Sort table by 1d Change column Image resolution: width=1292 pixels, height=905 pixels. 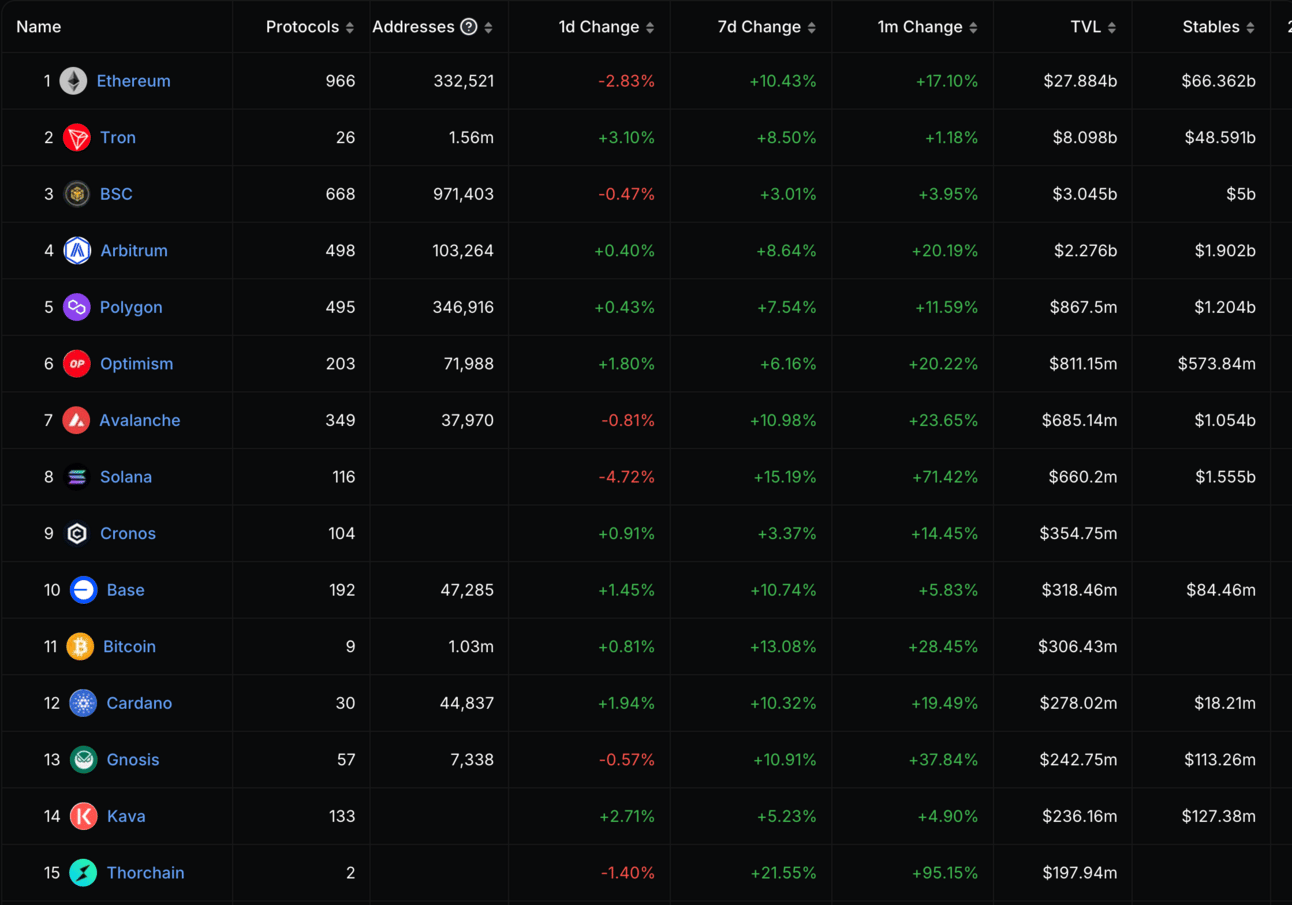click(x=607, y=27)
